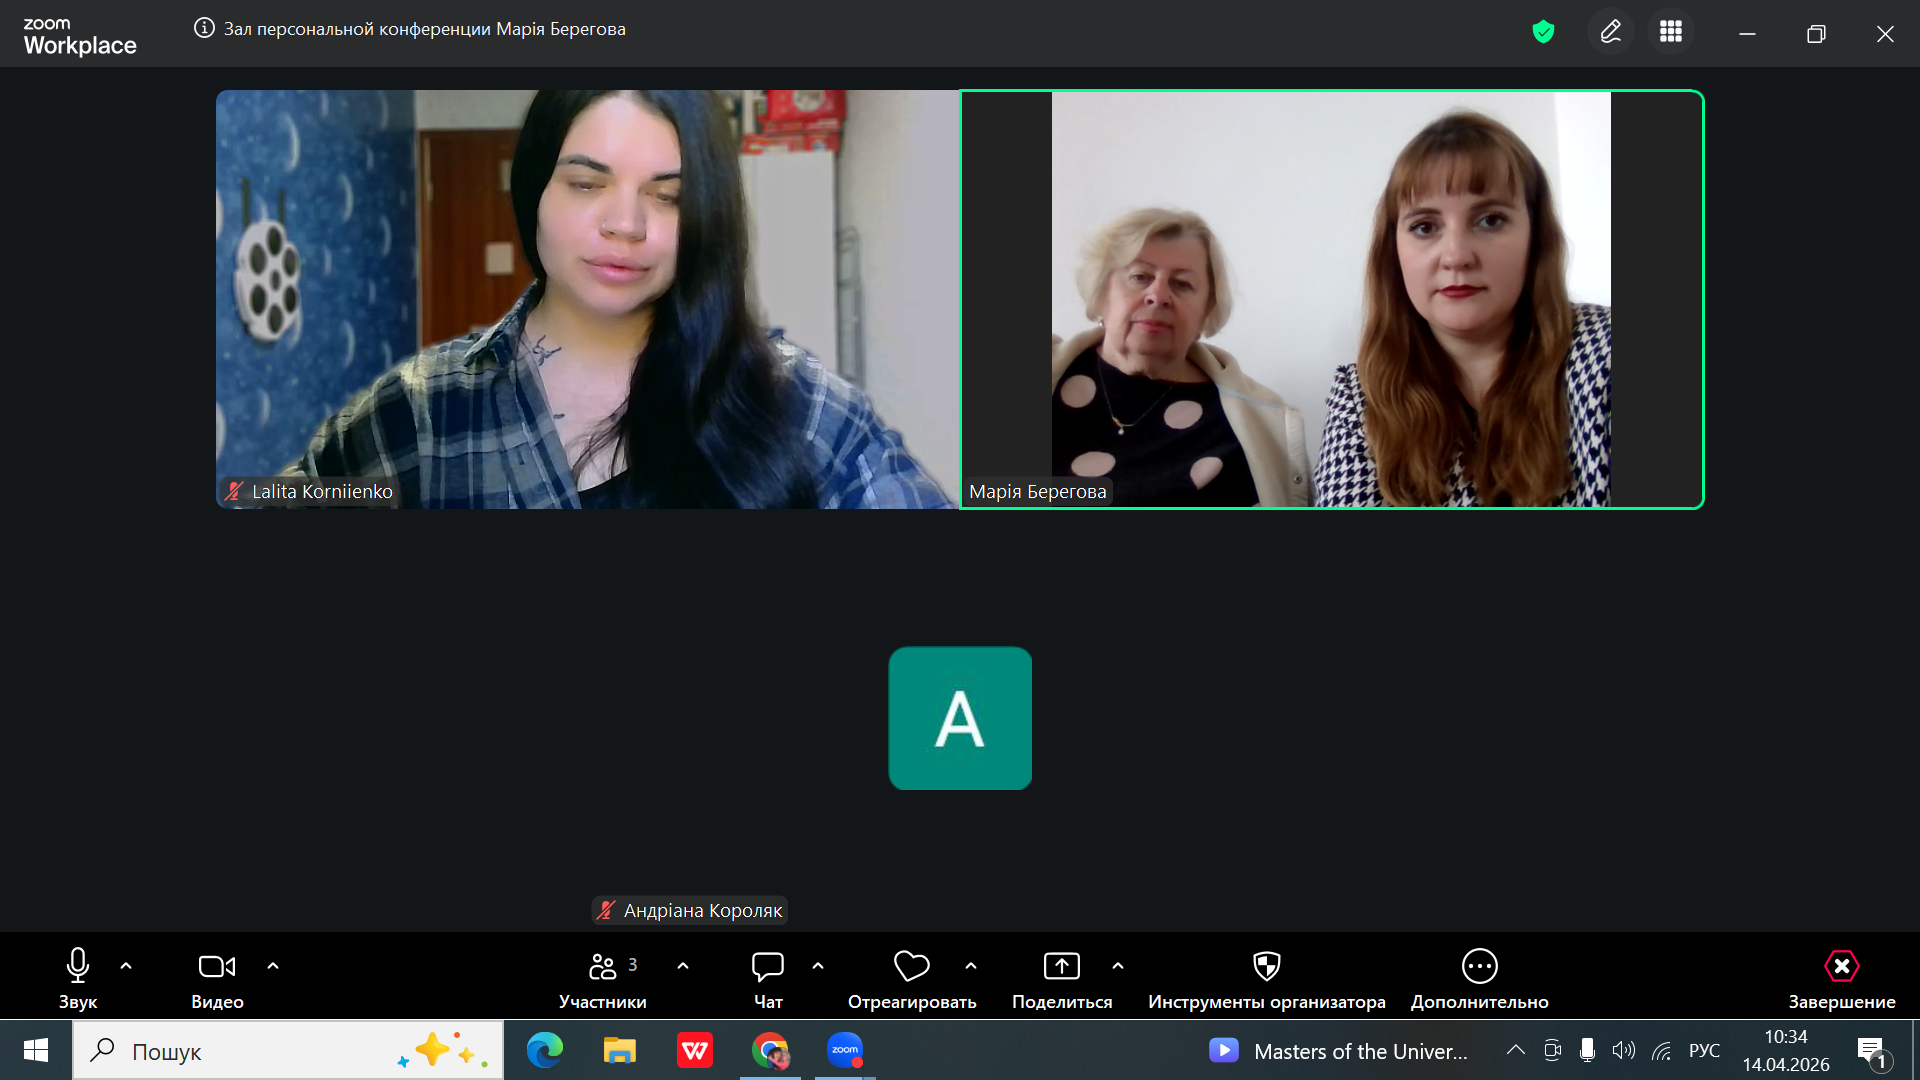Toggle microphone mute with Звук

[78, 966]
